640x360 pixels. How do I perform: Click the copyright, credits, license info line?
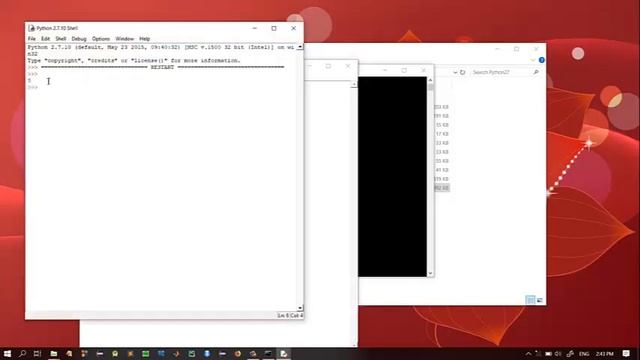pos(134,60)
